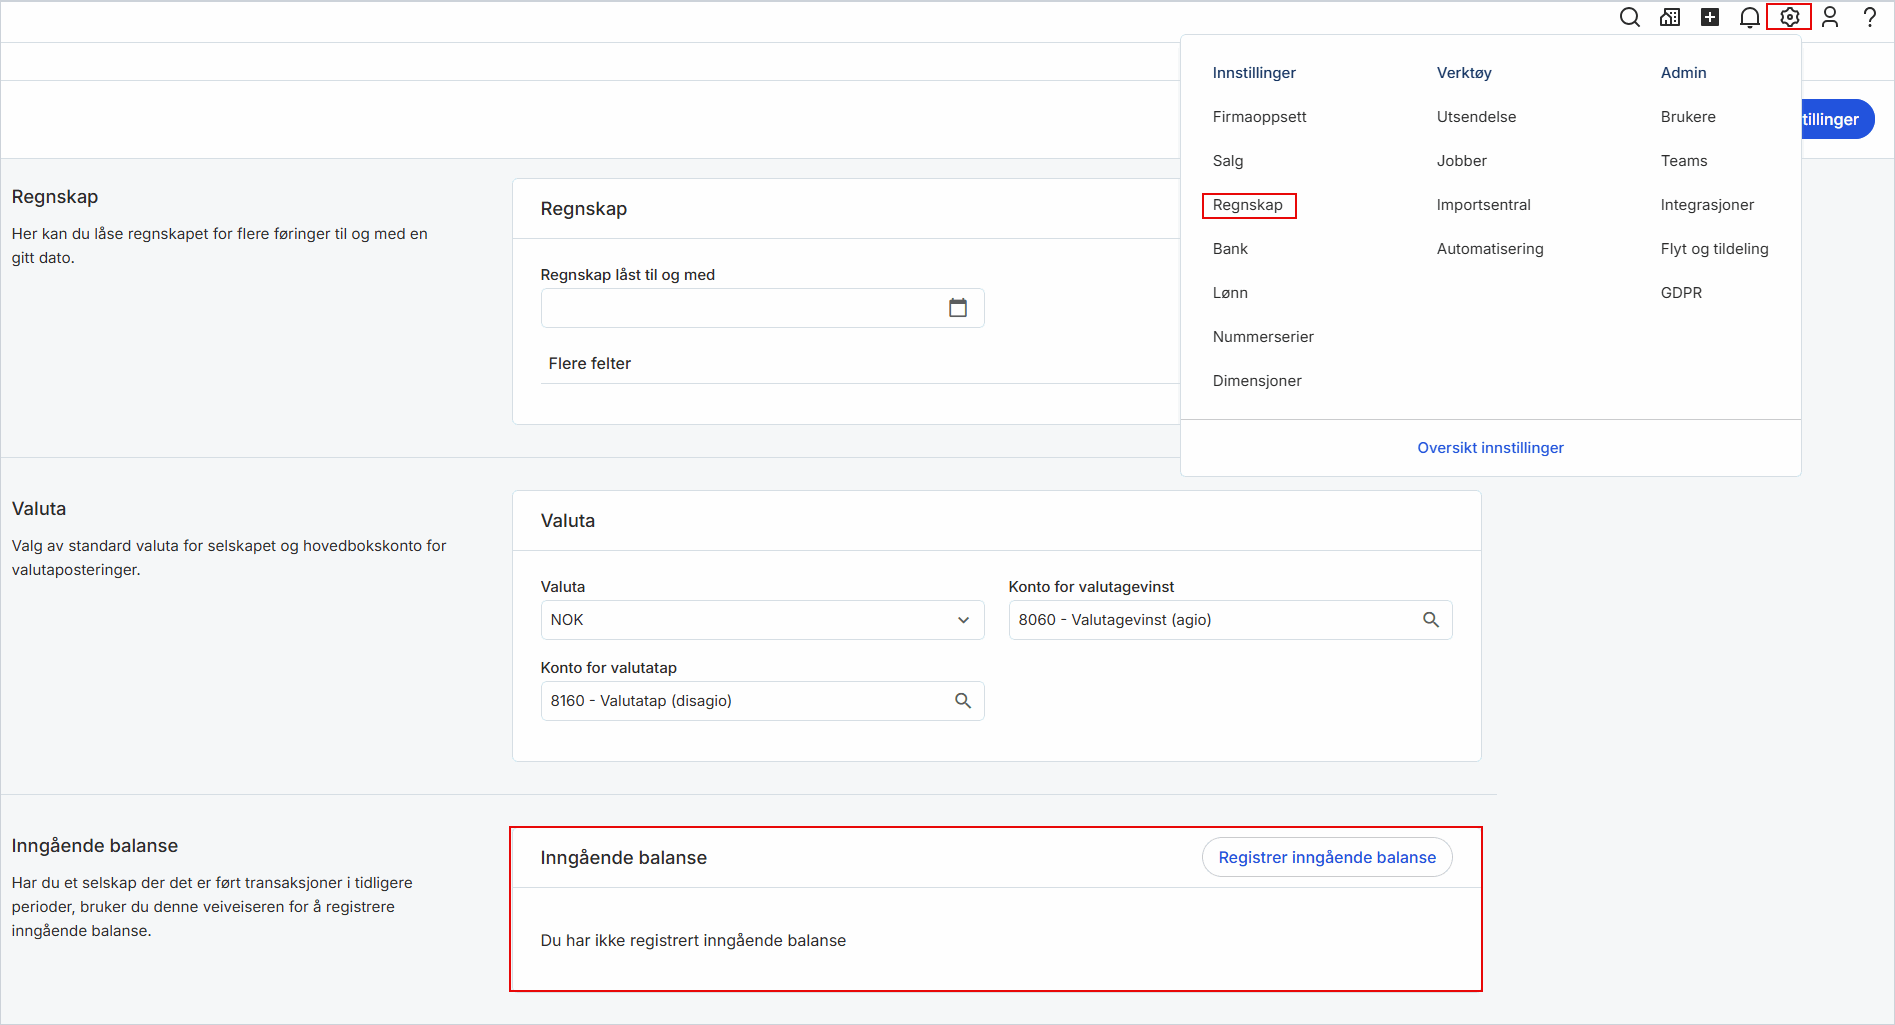Choose Importsentral under Verktøy
The width and height of the screenshot is (1895, 1025).
point(1483,205)
